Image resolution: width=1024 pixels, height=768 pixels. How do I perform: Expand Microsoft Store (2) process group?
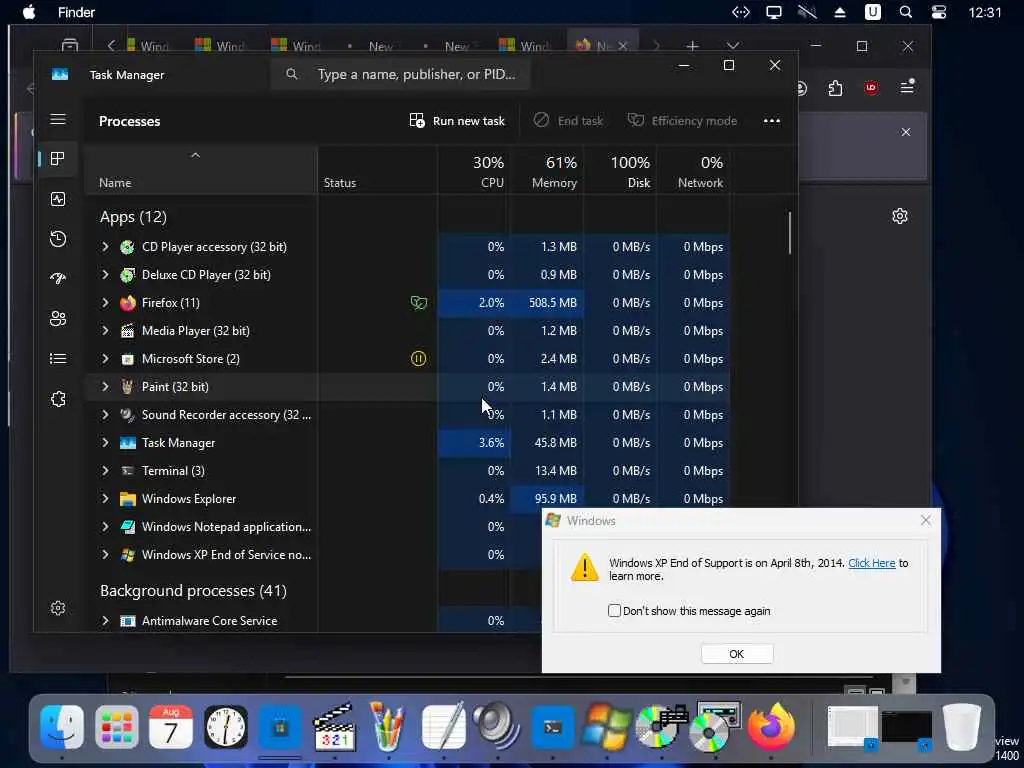pyautogui.click(x=105, y=359)
